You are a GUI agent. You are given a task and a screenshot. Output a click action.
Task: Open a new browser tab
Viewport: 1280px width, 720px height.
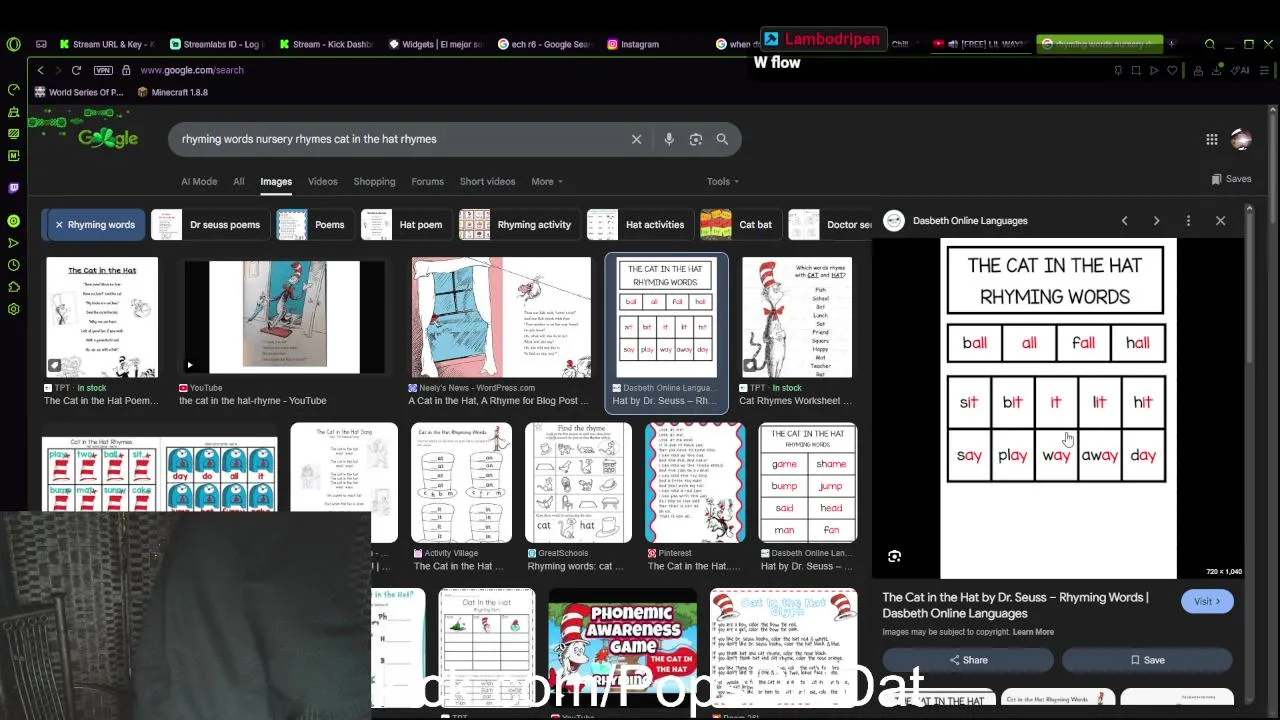(x=1171, y=44)
